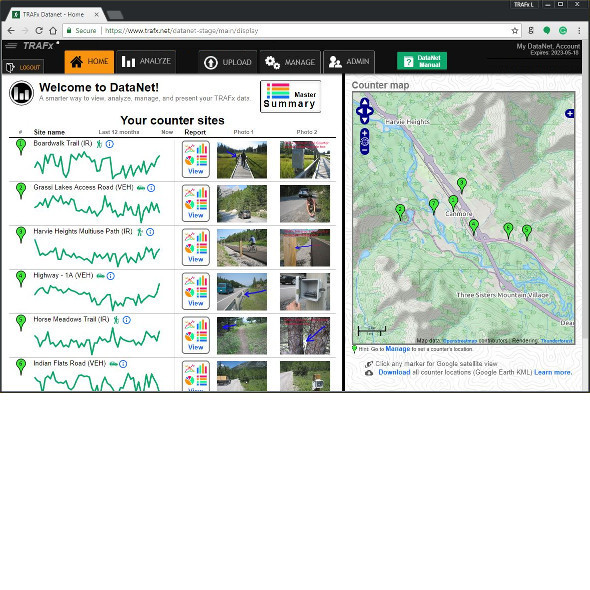This screenshot has height=590, width=590.
Task: Click map marker number 4
Action: (474, 227)
